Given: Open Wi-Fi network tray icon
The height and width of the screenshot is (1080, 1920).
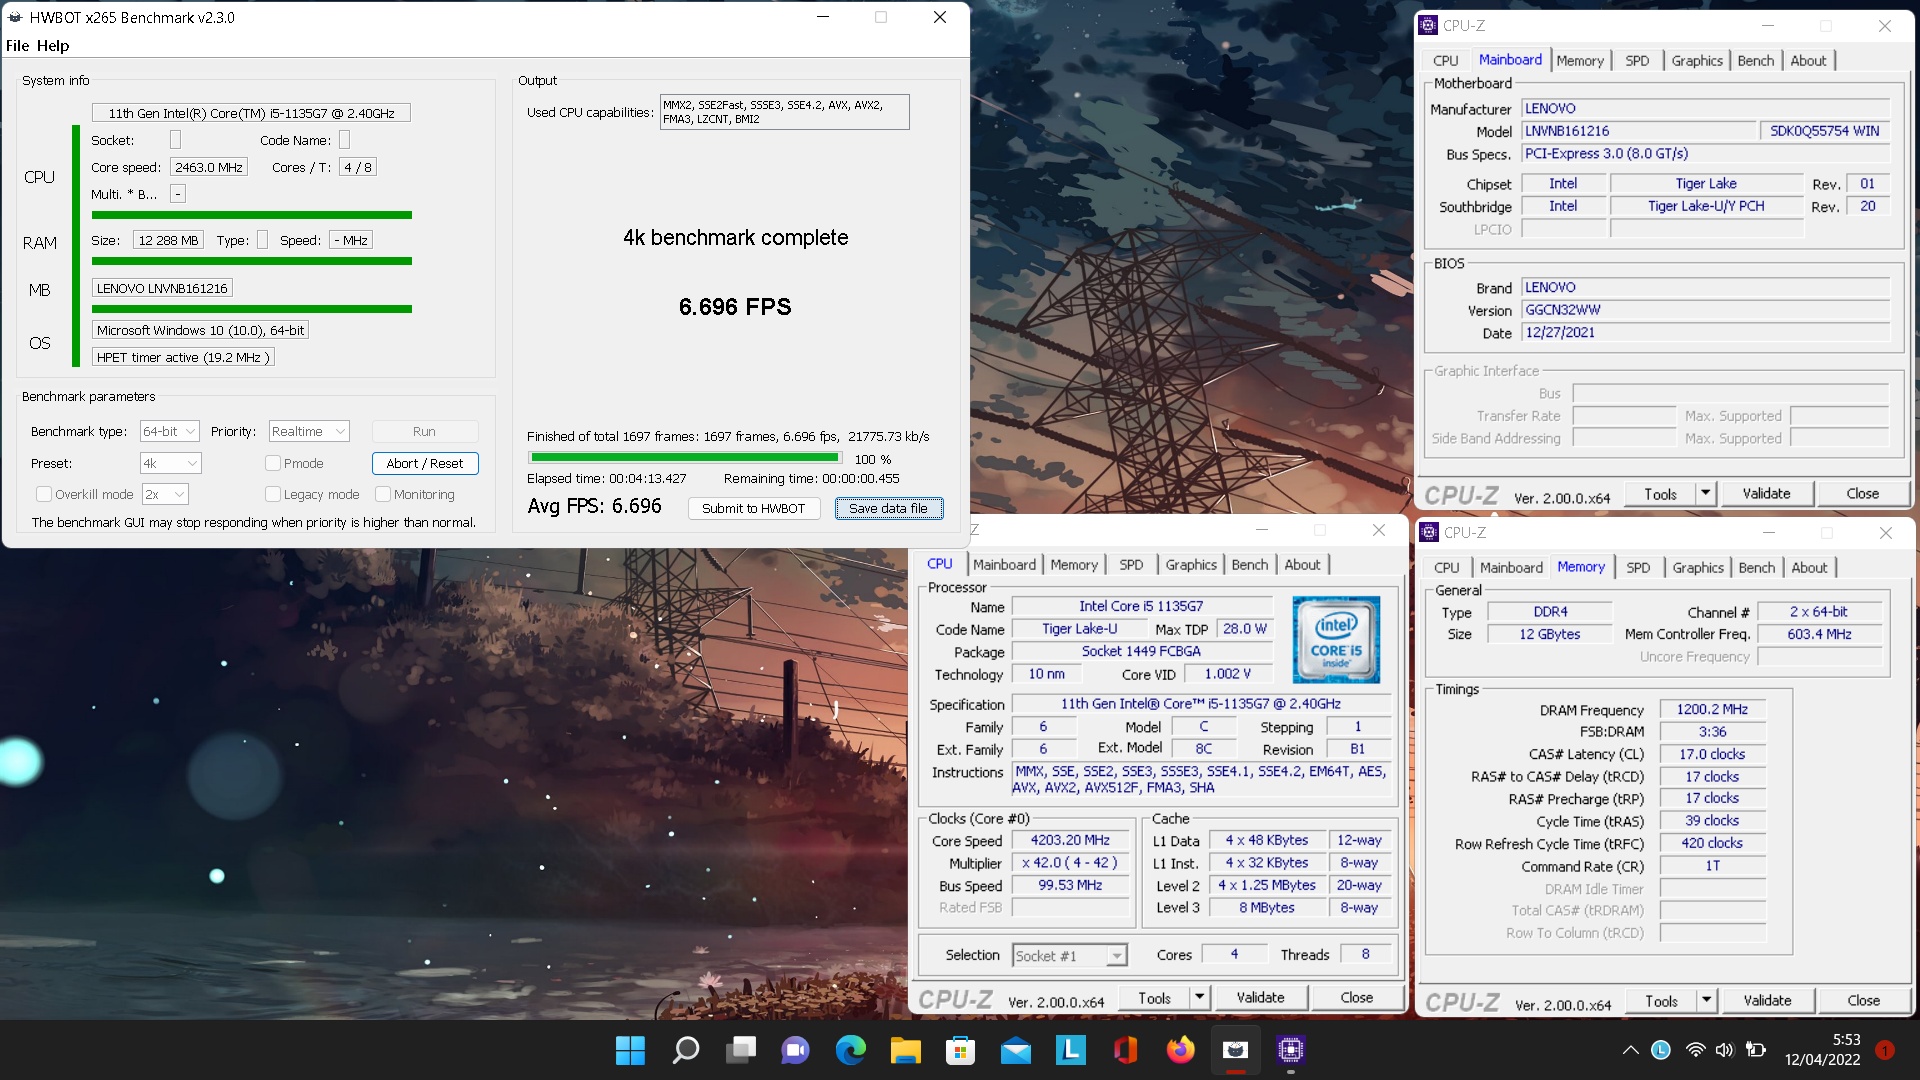Looking at the screenshot, I should click(1695, 1050).
